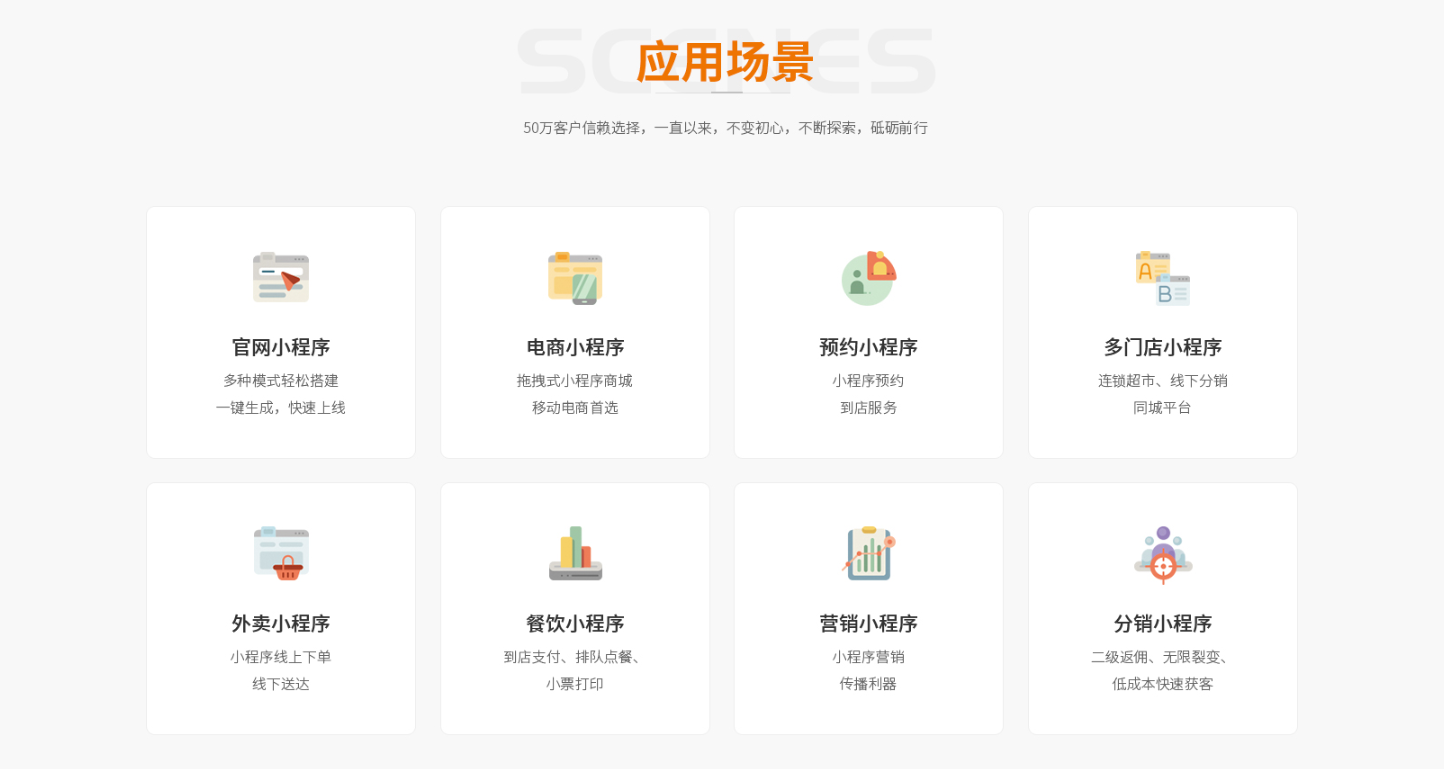Click the 营销小程序 clipboard chart icon
This screenshot has width=1444, height=769.
coord(868,553)
